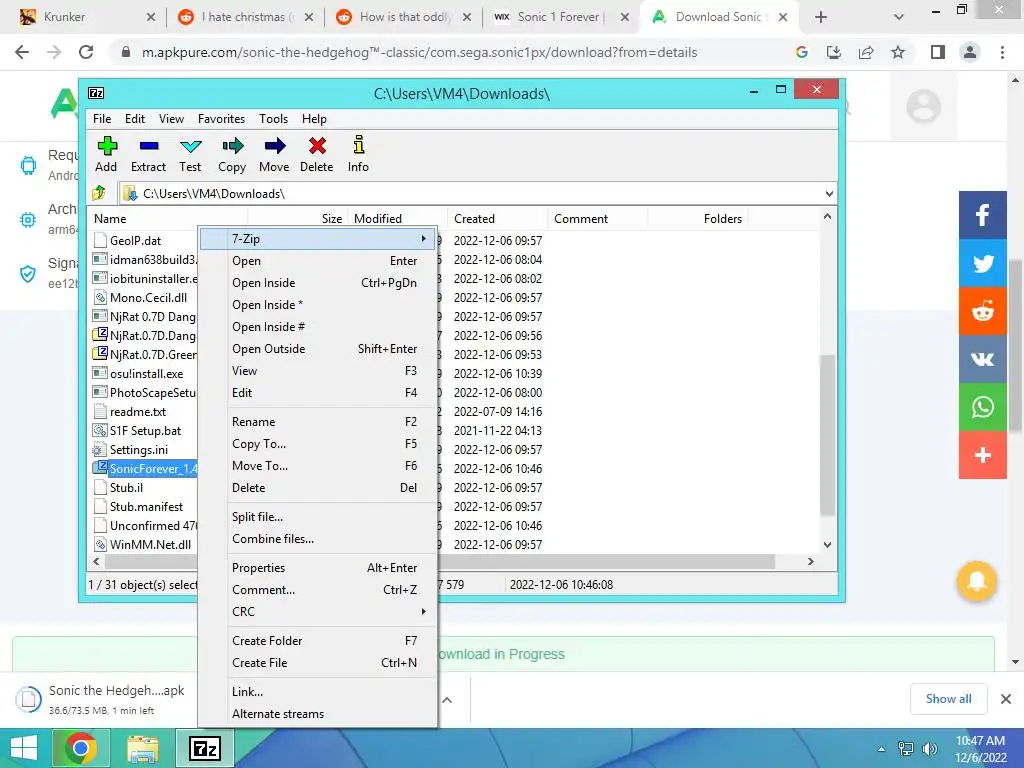The width and height of the screenshot is (1024, 768).
Task: Open File Explorer from taskbar
Action: click(x=143, y=748)
